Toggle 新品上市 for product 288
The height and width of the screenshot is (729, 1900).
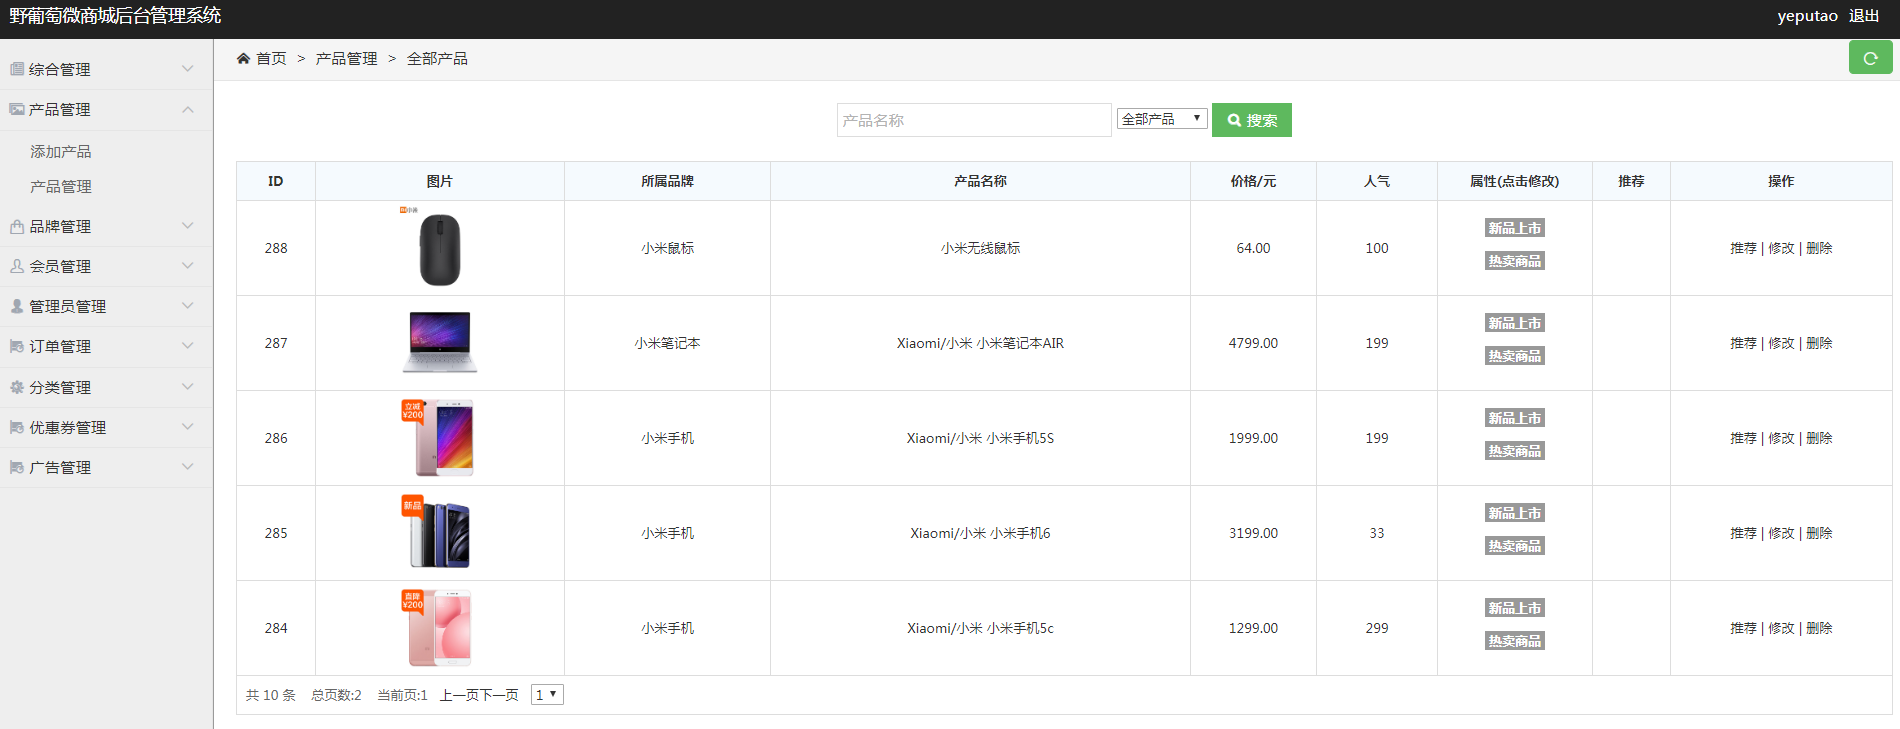pyautogui.click(x=1515, y=228)
